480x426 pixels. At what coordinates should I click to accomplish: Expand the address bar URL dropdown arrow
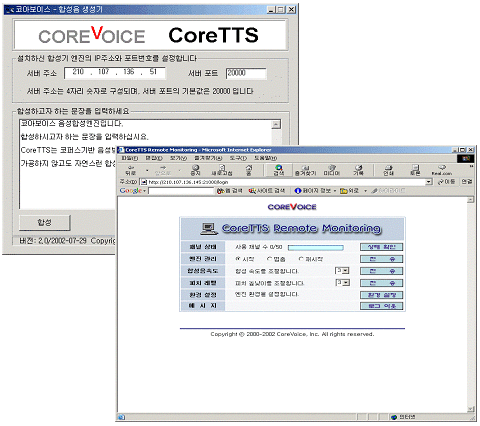pyautogui.click(x=429, y=182)
